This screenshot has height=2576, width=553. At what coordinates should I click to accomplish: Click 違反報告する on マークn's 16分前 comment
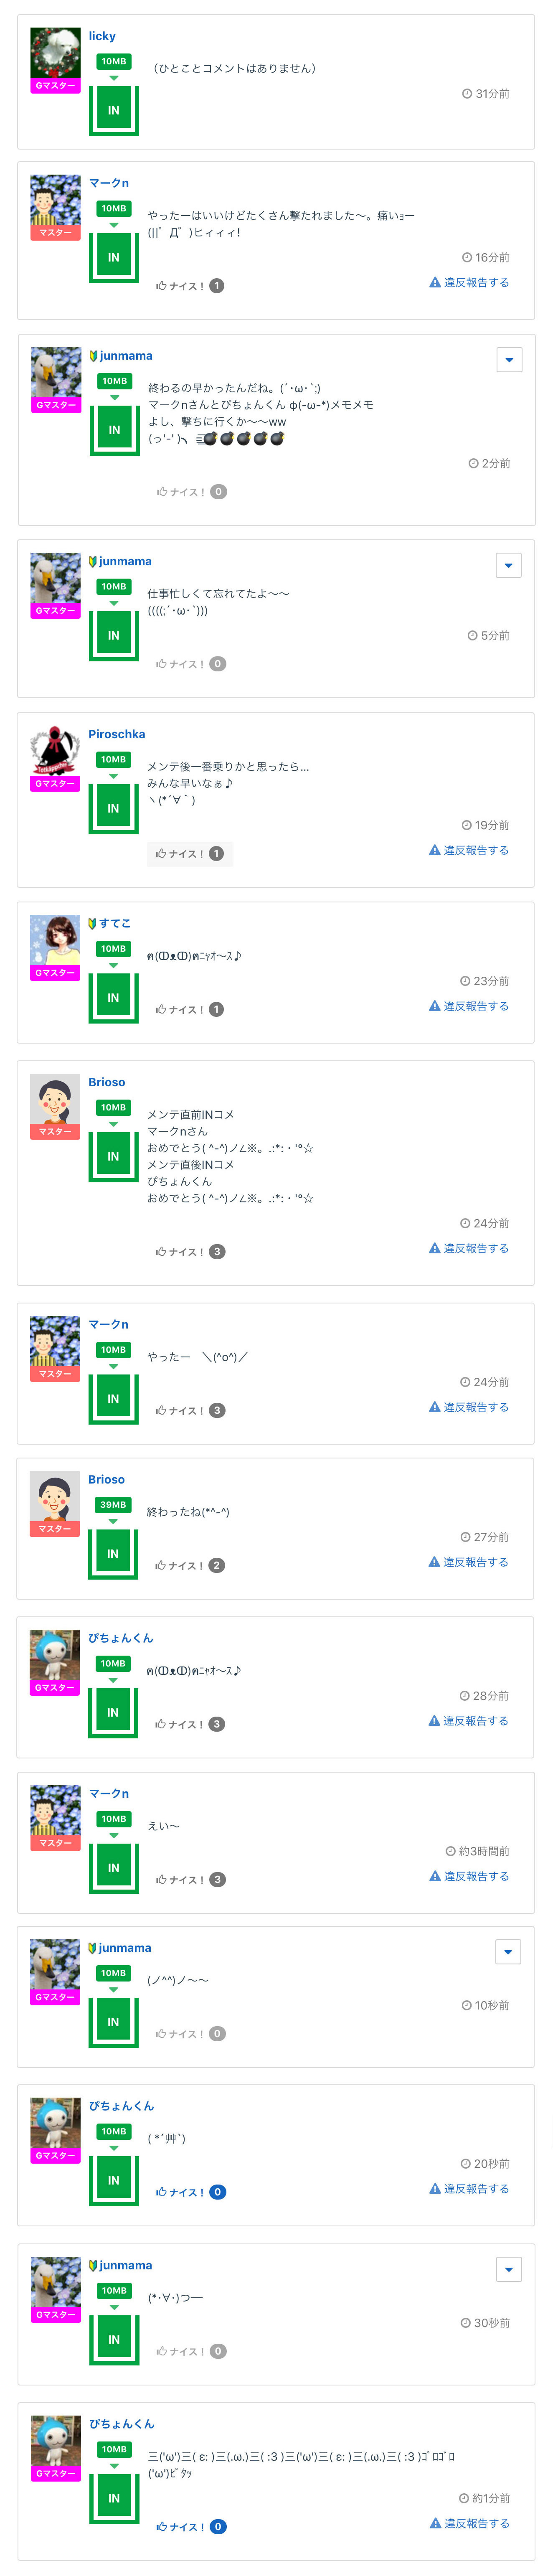click(x=469, y=283)
